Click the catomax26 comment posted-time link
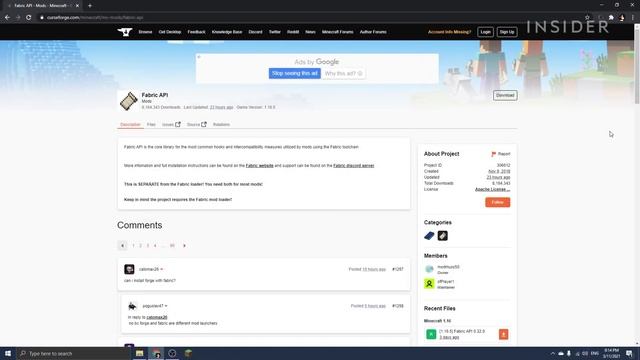This screenshot has height=360, width=640. point(374,269)
